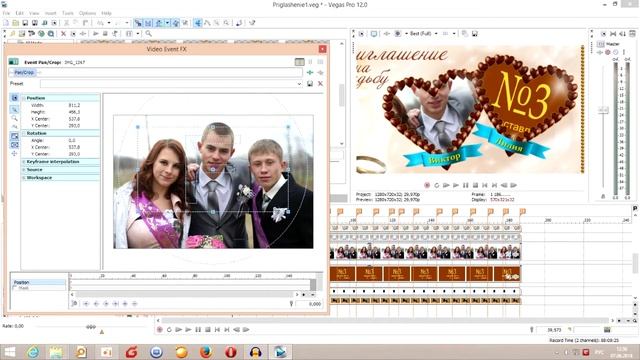This screenshot has height=360, width=640.
Task: Click the Windows Start button
Action: (x=9, y=352)
